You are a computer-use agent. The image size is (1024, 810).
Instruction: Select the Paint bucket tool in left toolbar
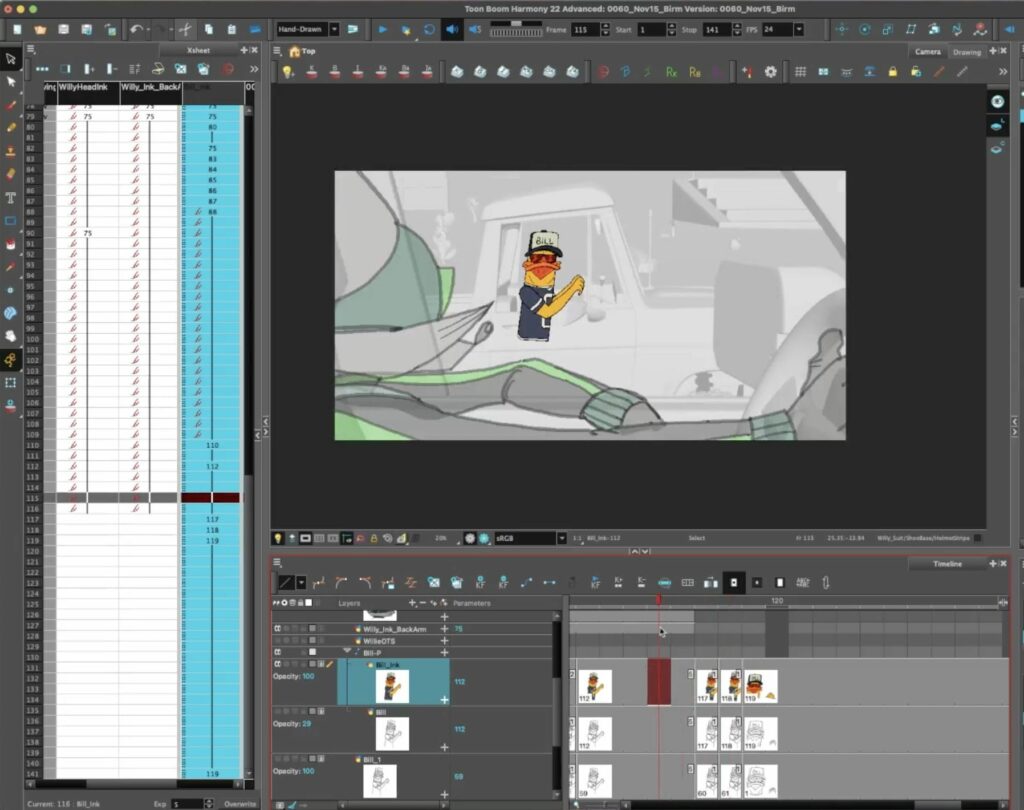point(10,244)
